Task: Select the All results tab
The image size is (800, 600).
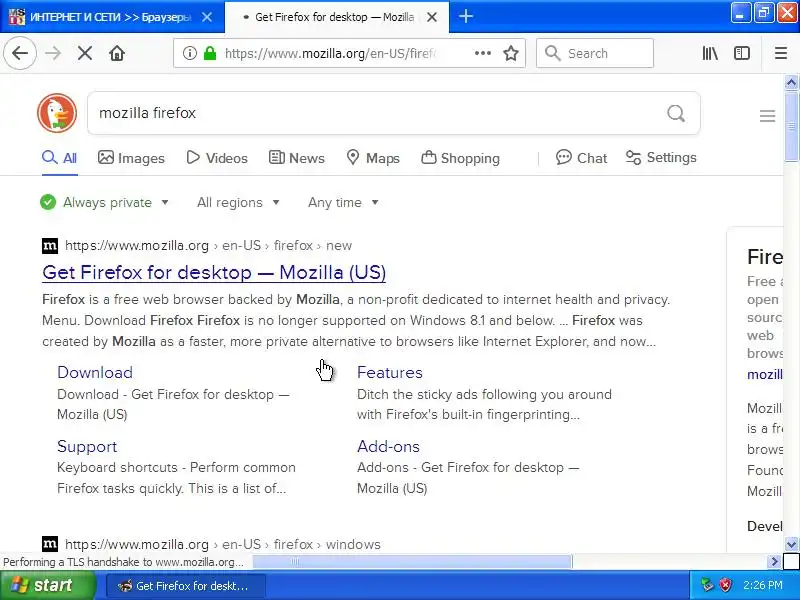Action: [59, 158]
